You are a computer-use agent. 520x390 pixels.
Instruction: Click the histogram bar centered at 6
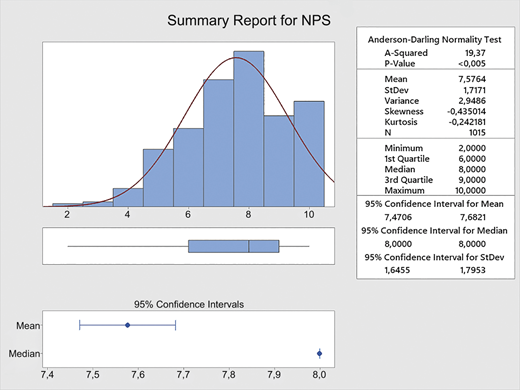click(188, 167)
